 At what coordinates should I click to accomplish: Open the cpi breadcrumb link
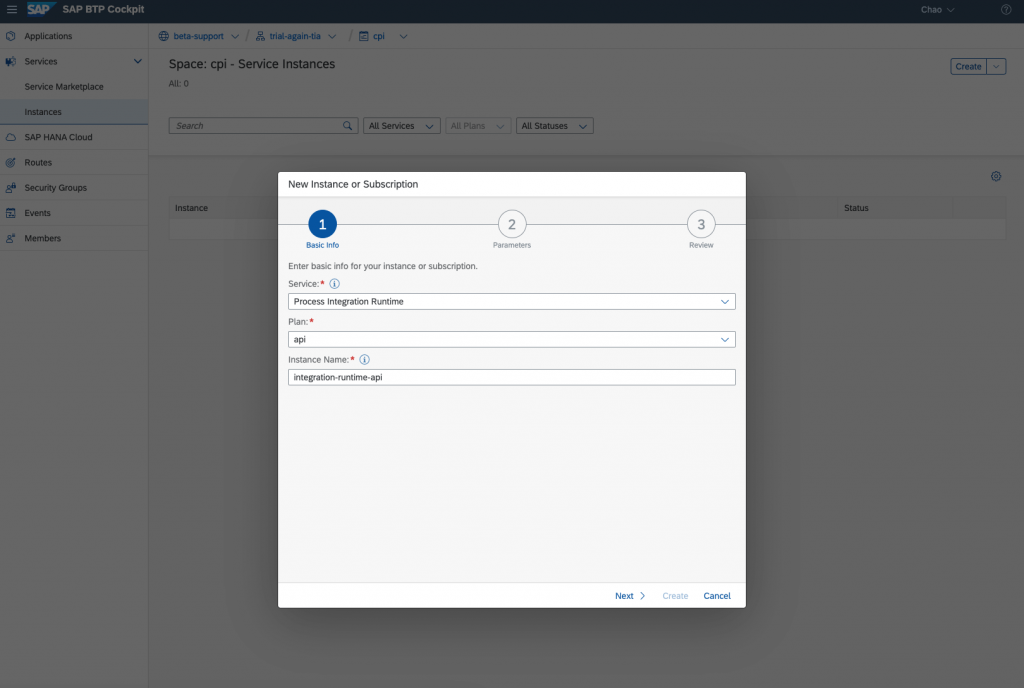click(379, 36)
